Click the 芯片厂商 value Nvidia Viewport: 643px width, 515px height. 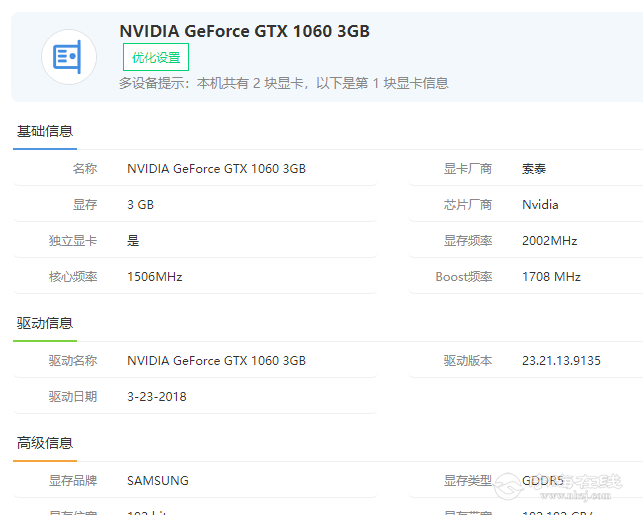pyautogui.click(x=540, y=205)
